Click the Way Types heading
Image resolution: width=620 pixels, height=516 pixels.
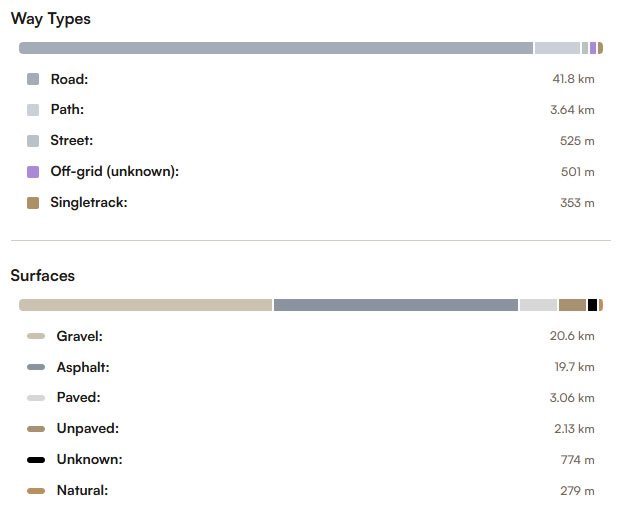tap(50, 19)
